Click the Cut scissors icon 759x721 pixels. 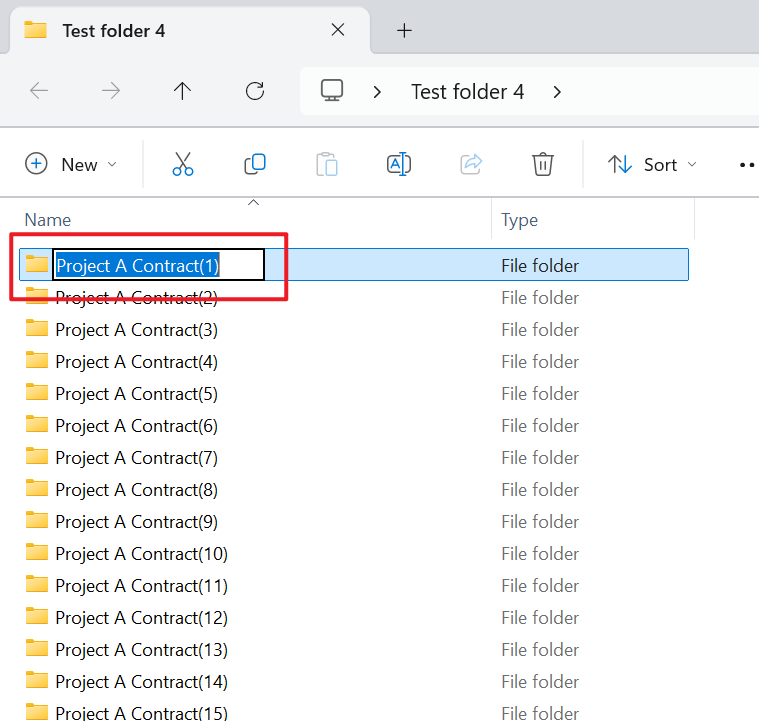point(182,164)
